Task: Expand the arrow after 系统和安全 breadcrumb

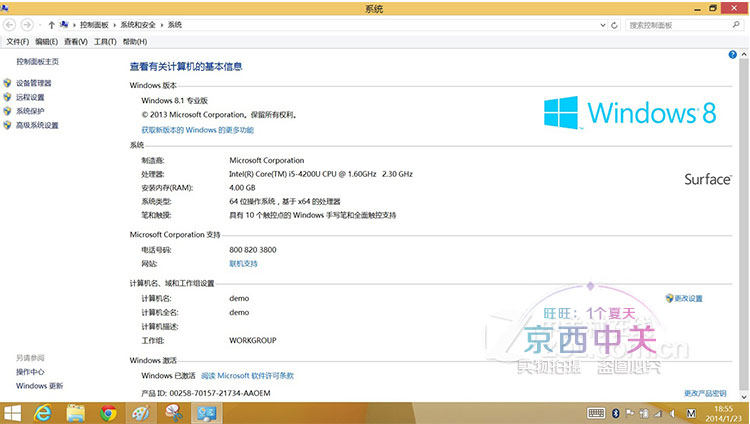Action: click(162, 25)
